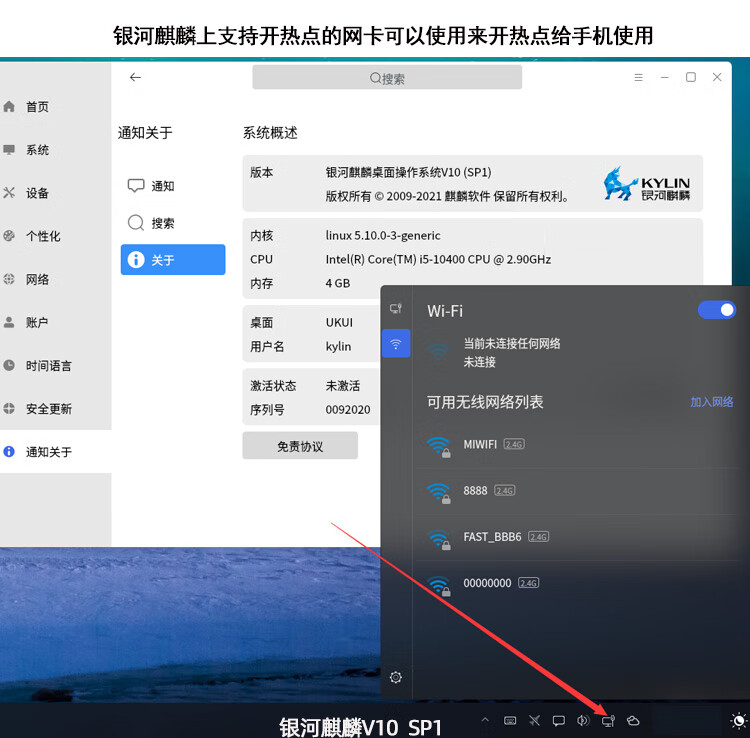Toggle night mode icon in the taskbar corner
The image size is (750, 738).
[738, 720]
